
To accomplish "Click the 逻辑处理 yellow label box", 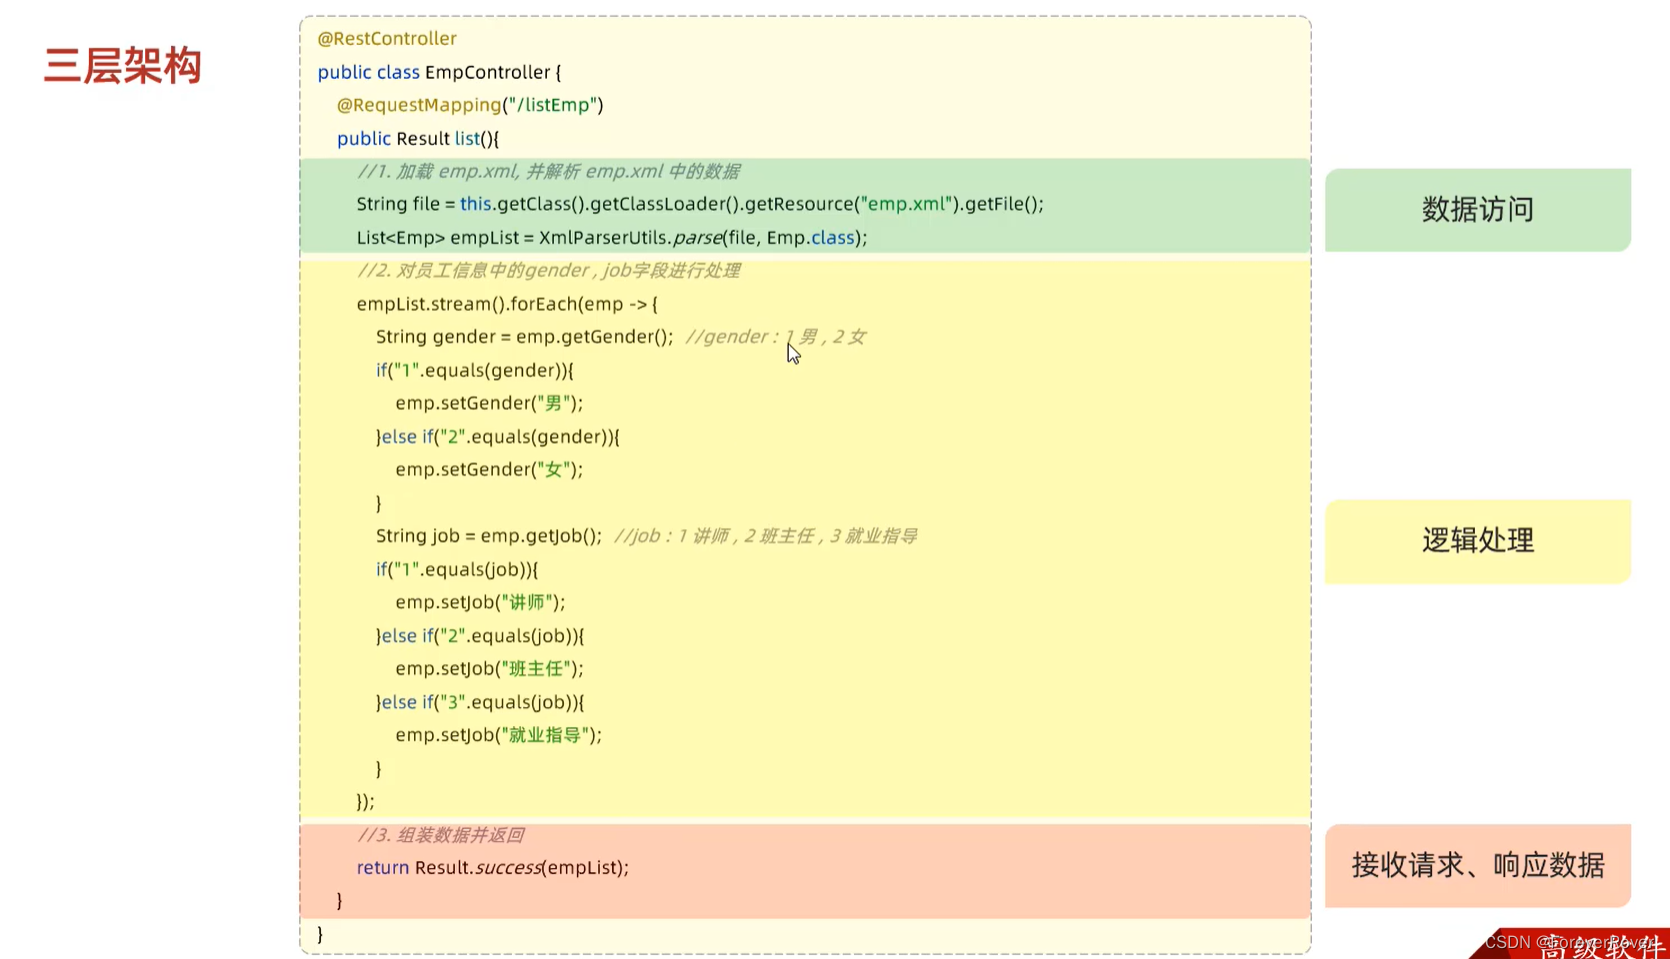I will click(1477, 541).
